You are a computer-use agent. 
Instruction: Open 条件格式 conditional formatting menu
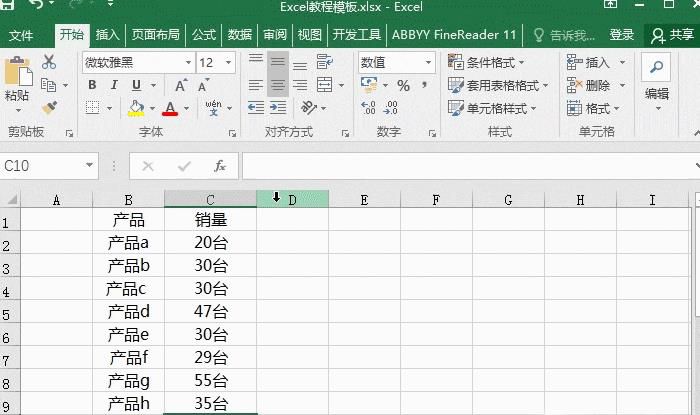tap(486, 62)
